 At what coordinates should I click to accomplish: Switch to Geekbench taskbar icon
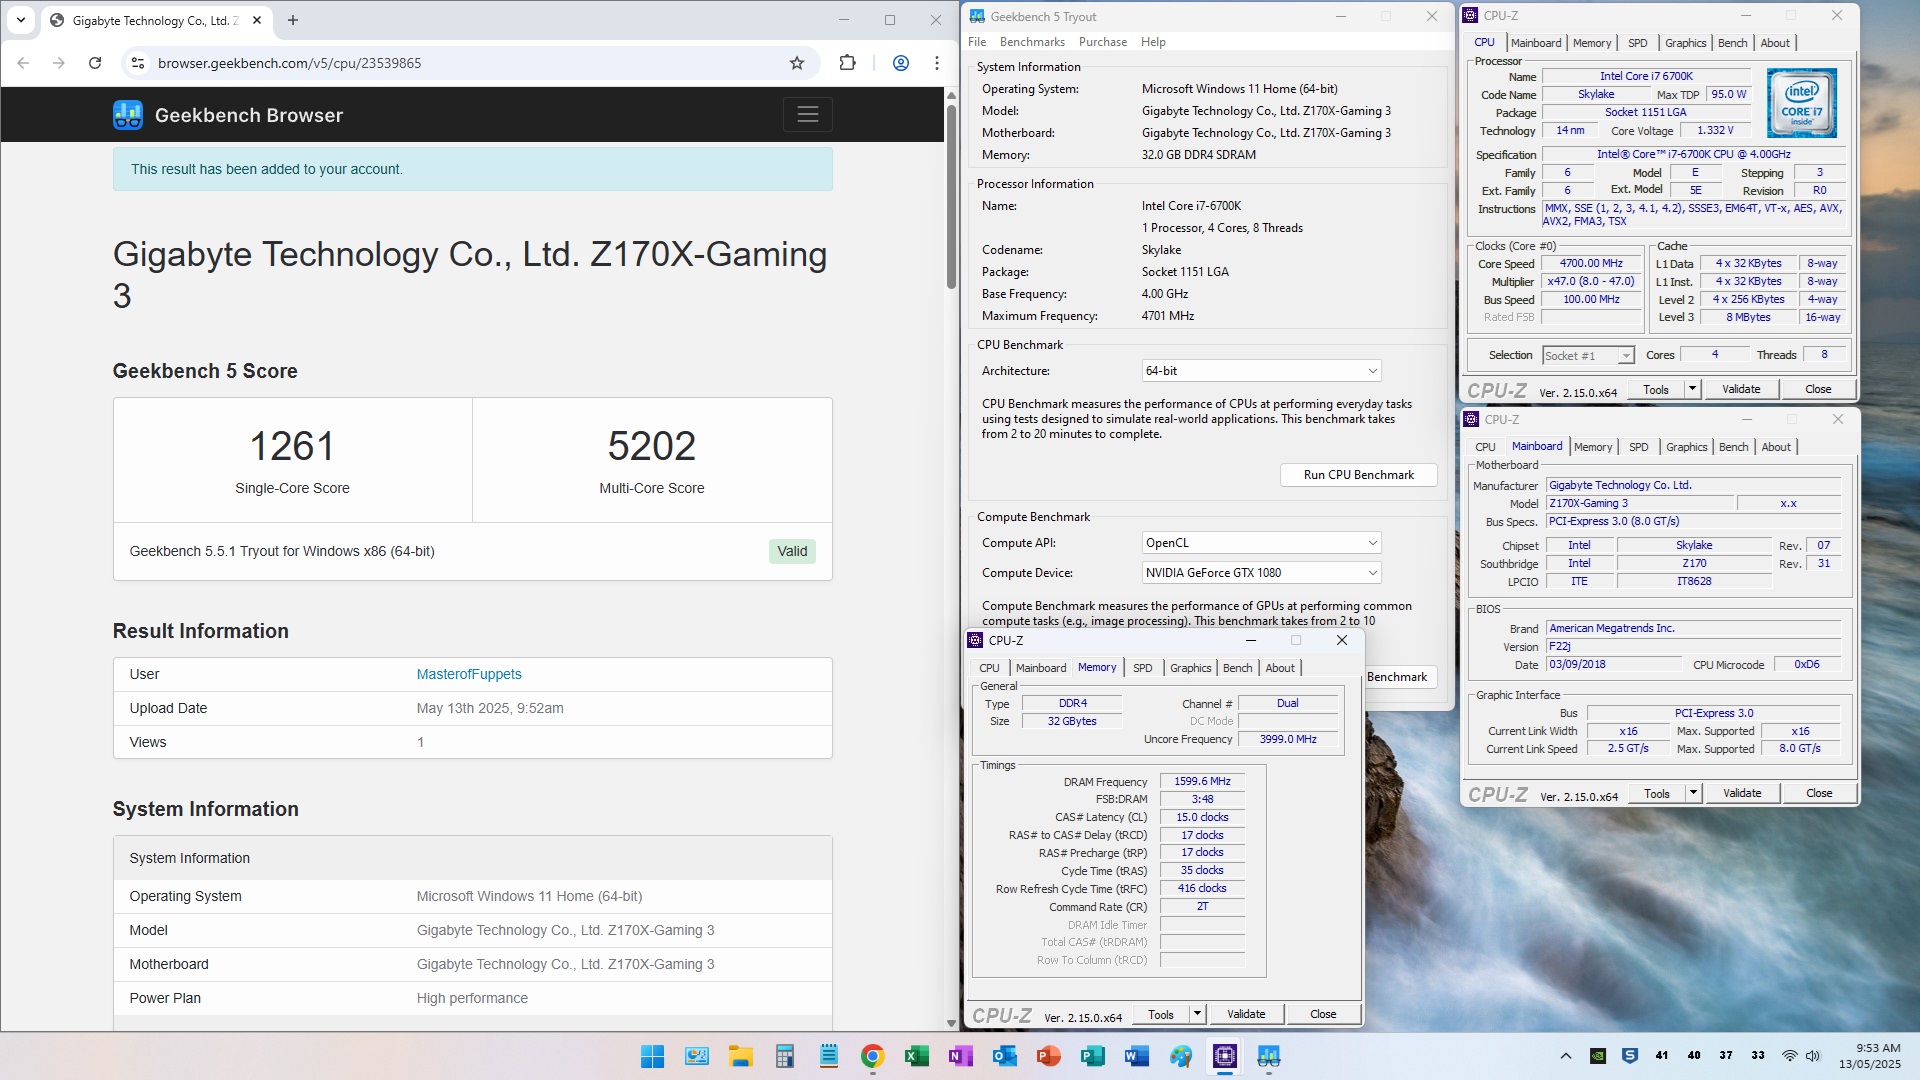1268,1056
